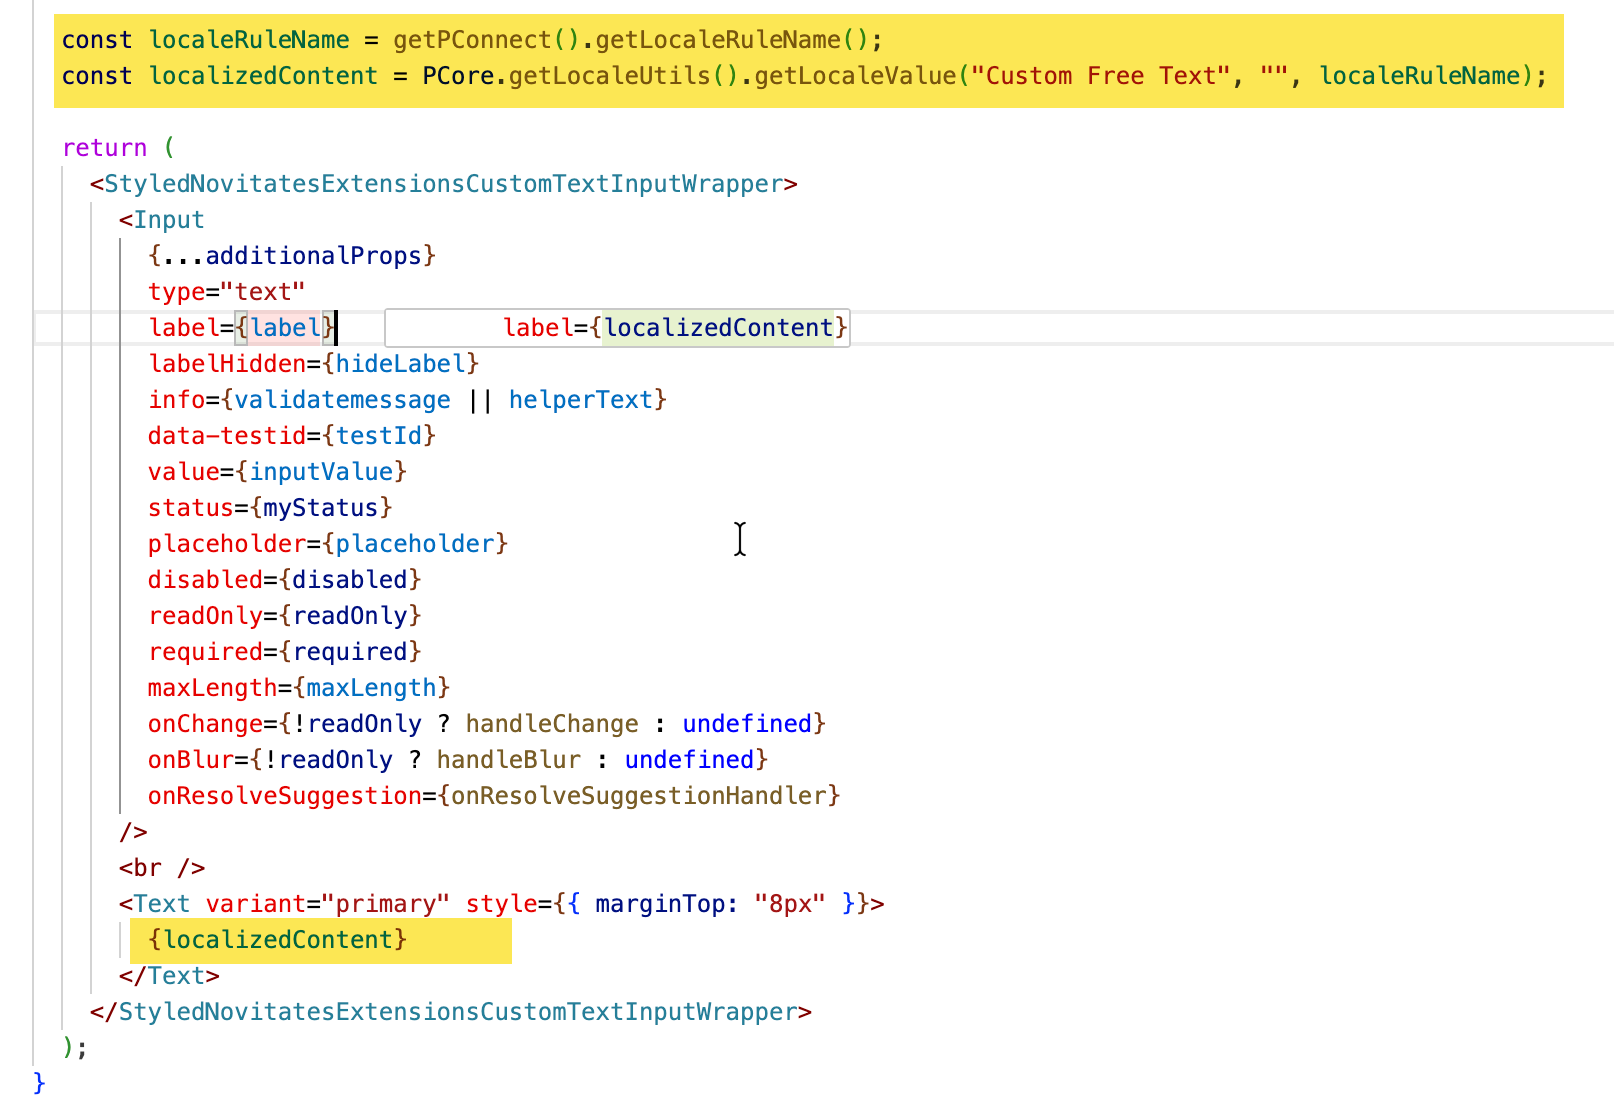Click the PCore identifier in the second line
Viewport: 1614px width, 1102px height.
pyautogui.click(x=458, y=76)
